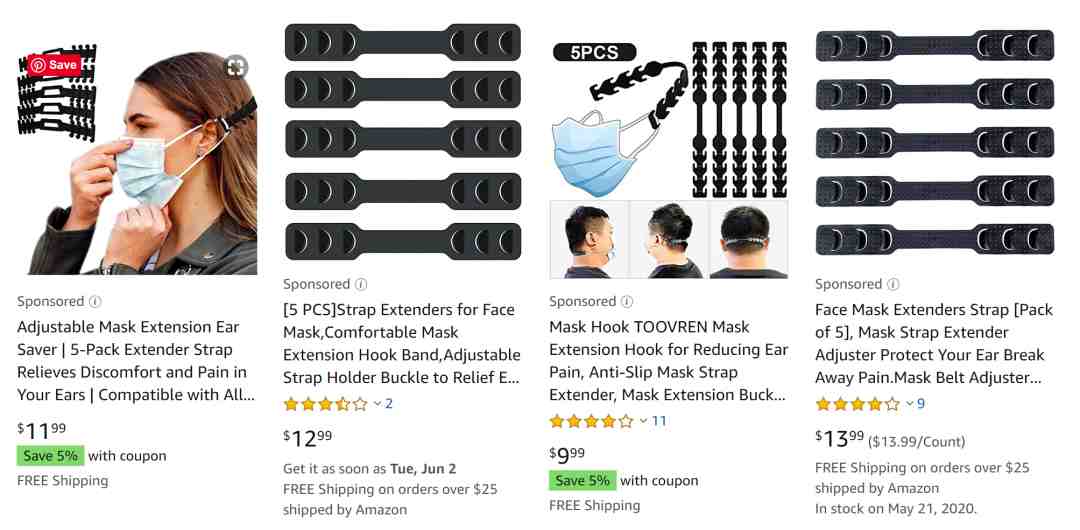Screen dimensions: 1080x530
Task: Click Sponsored info icon under 5 PCS strap extenders
Action: tap(361, 284)
